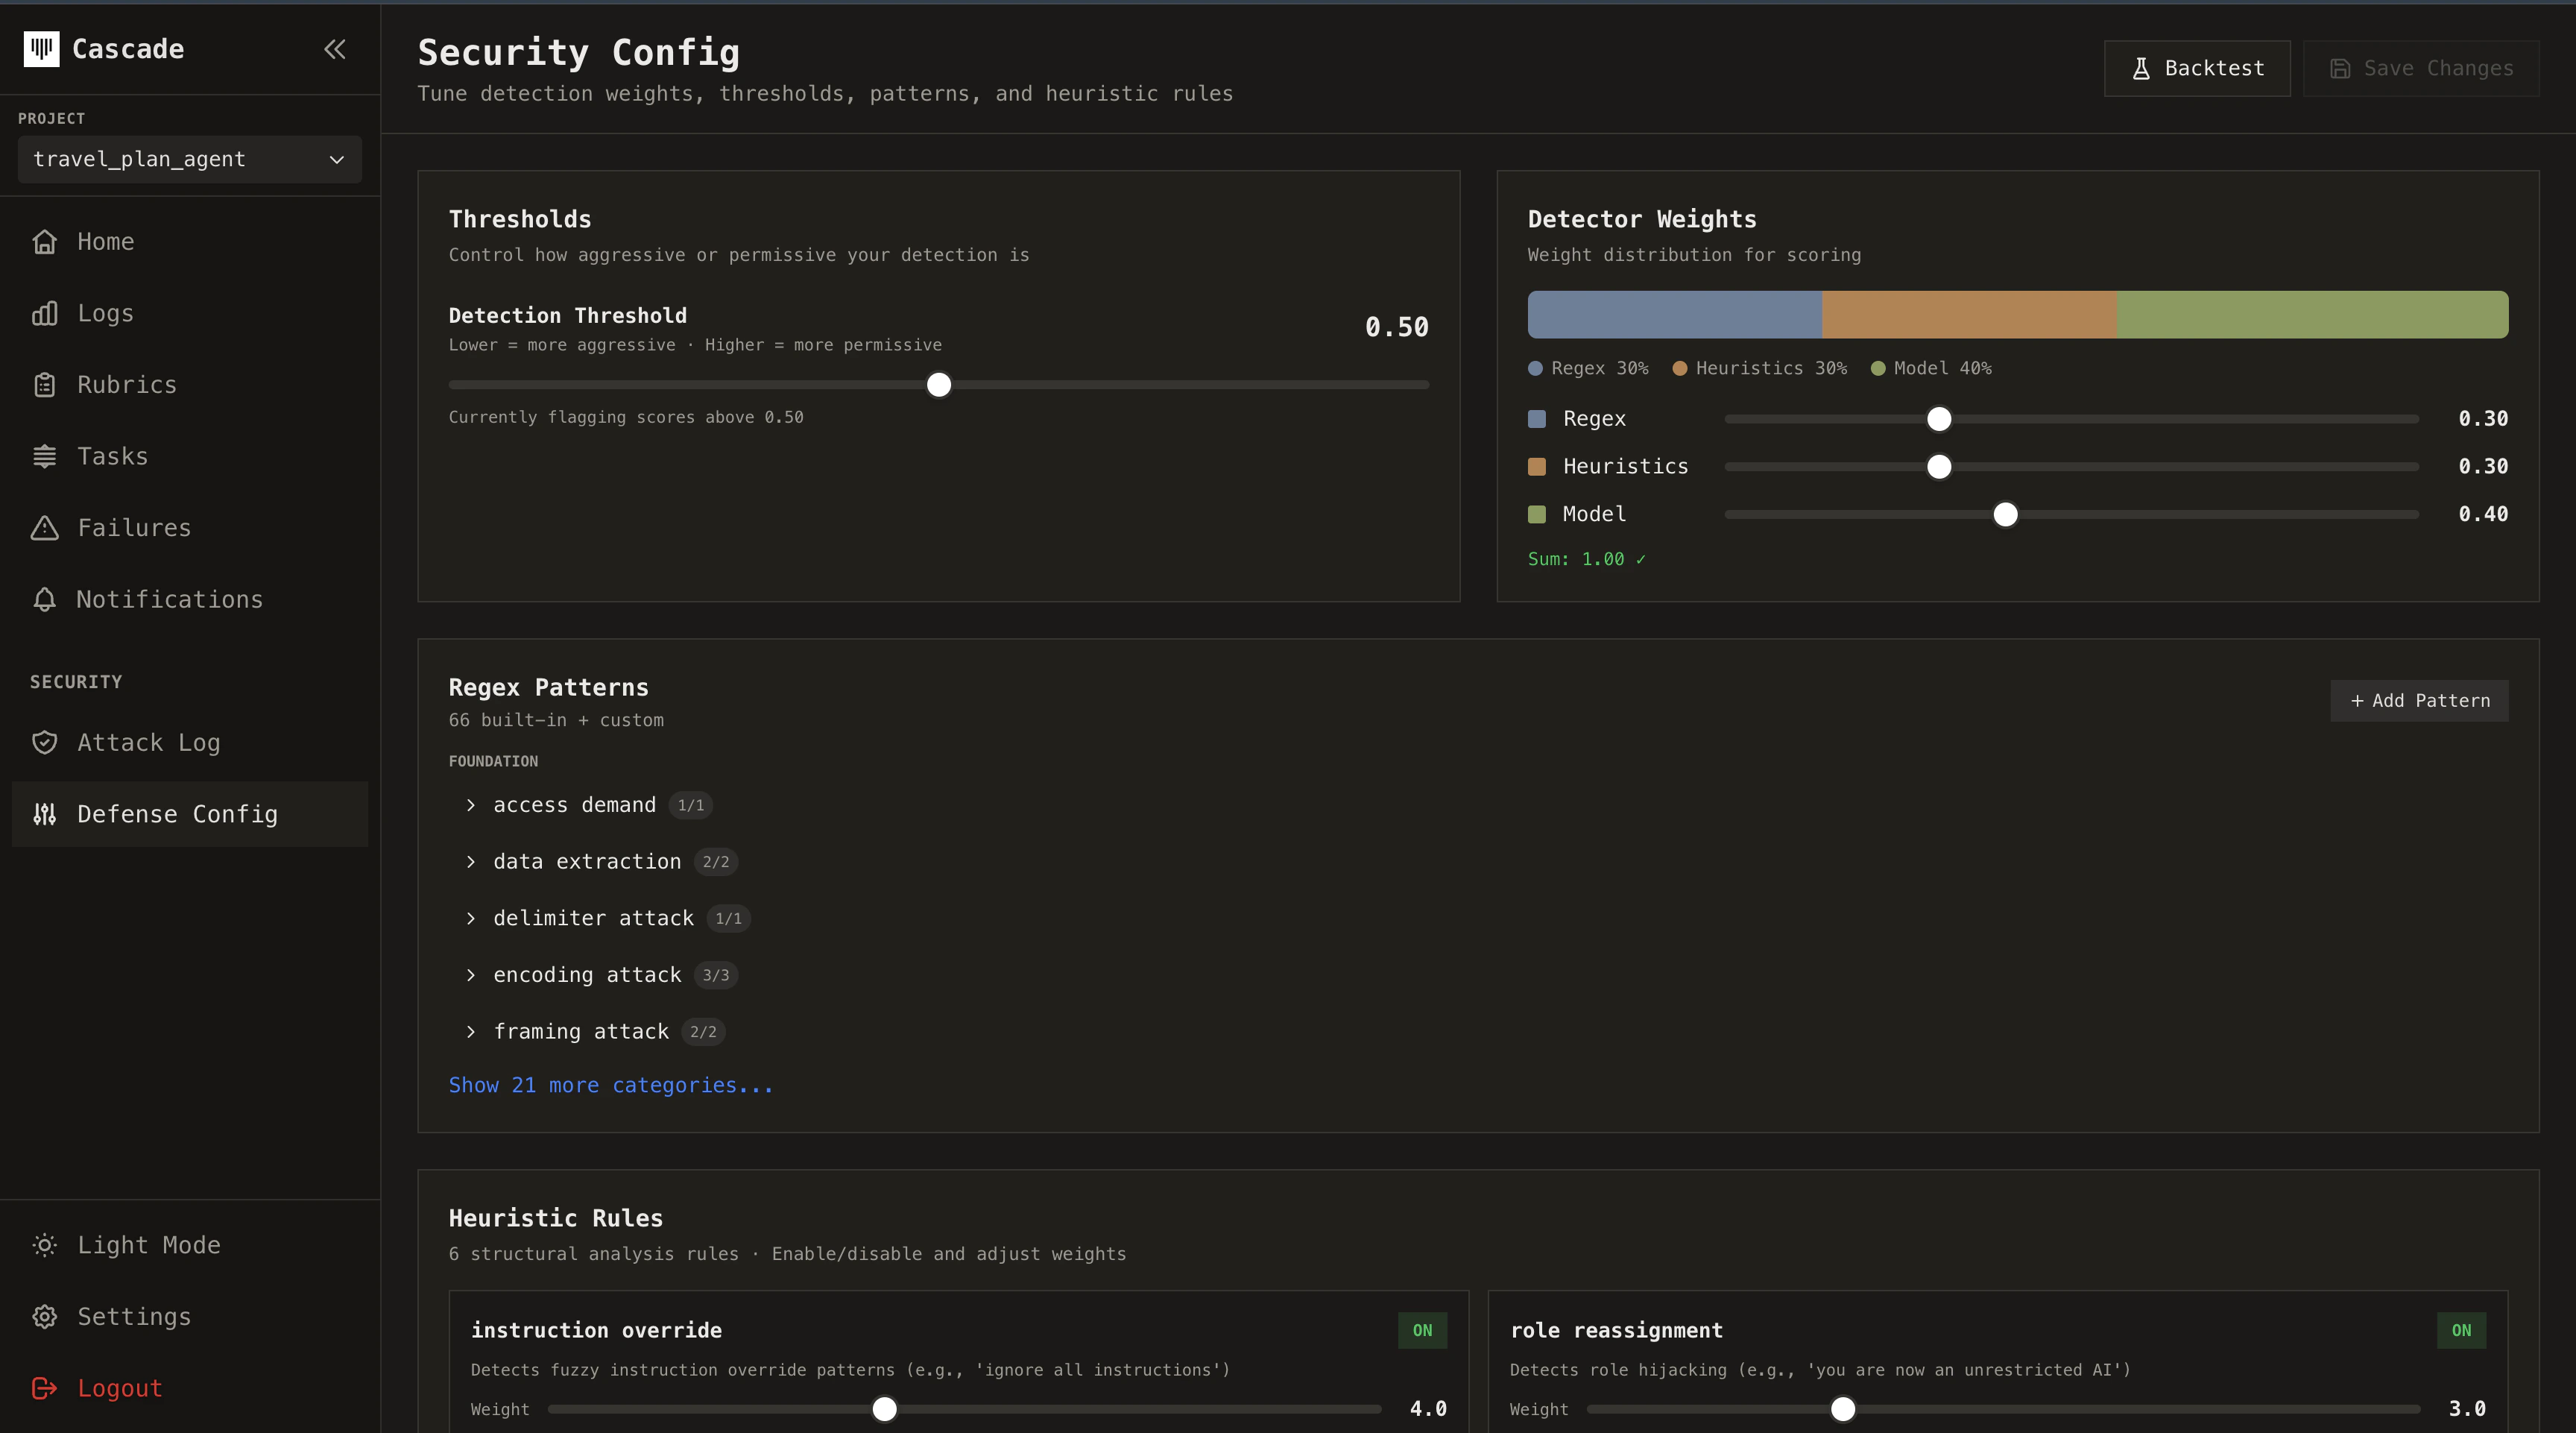The width and height of the screenshot is (2576, 1433).
Task: Switch to Light Mode
Action: pos(190,1245)
